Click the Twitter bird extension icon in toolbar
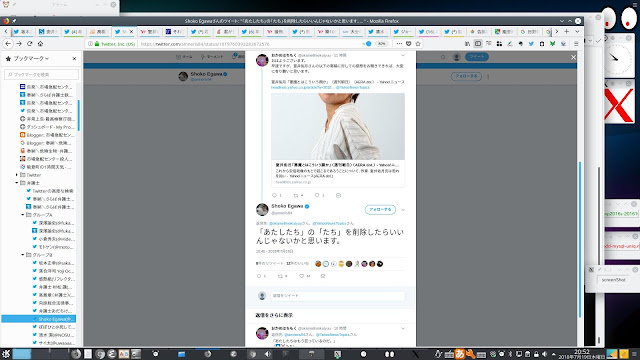The height and width of the screenshot is (360, 640). (x=531, y=44)
